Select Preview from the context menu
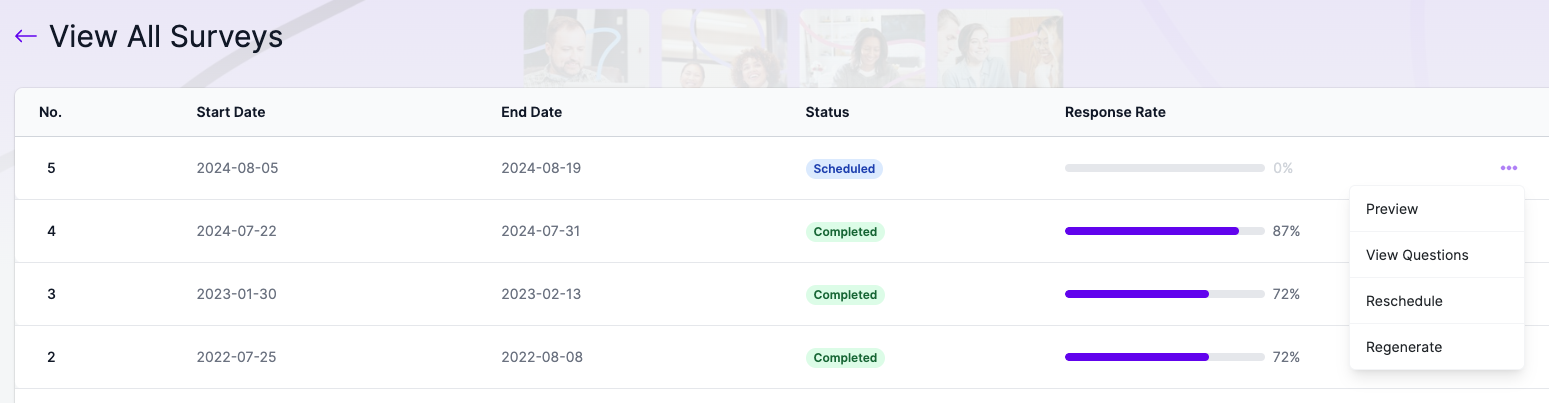1549x403 pixels. pyautogui.click(x=1391, y=209)
